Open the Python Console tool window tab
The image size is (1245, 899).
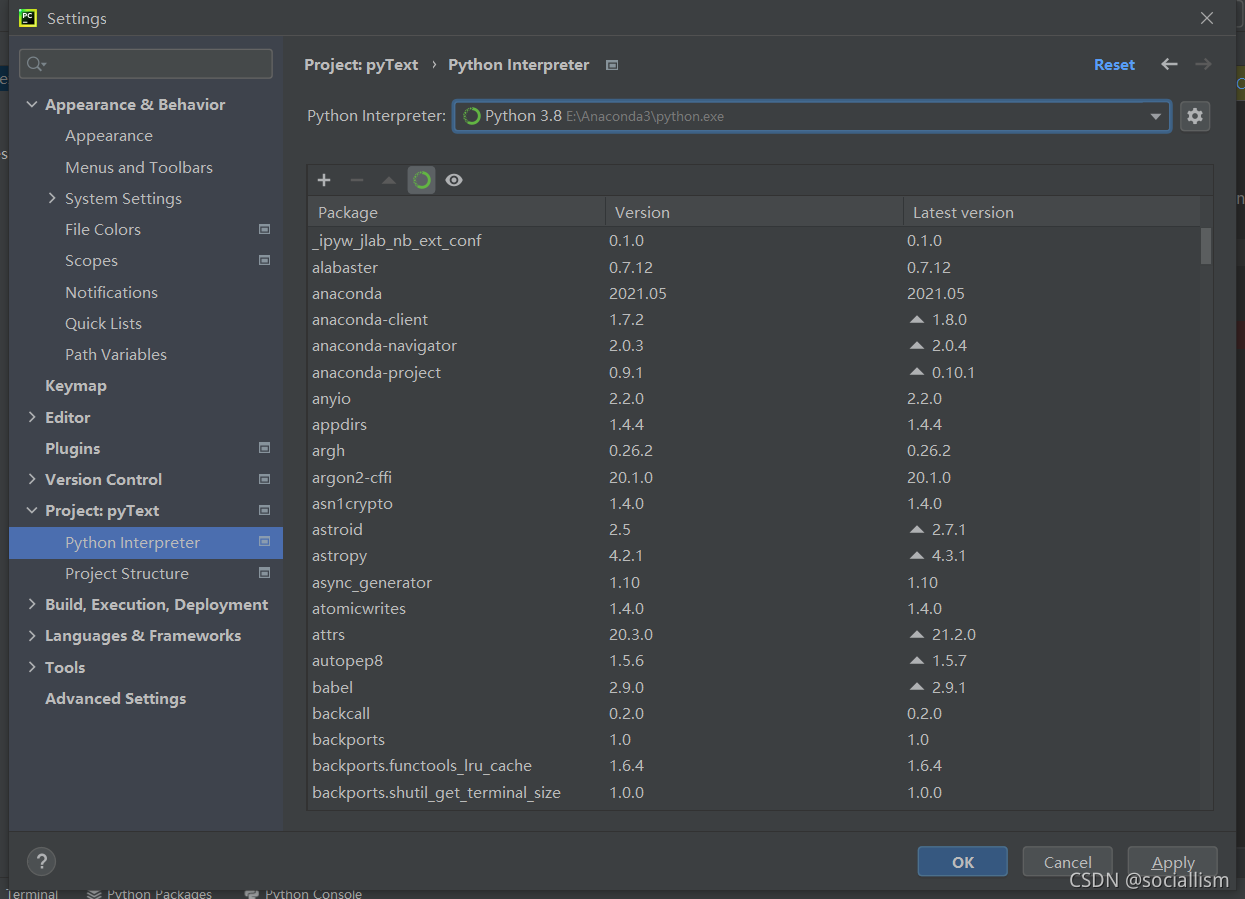[303, 893]
